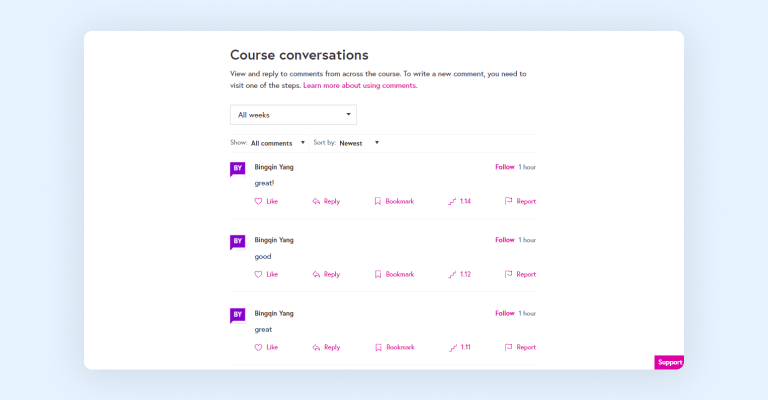Screen dimensions: 768x400
Task: Follow Bingqin Yang on the "great!" comment
Action: coord(504,167)
